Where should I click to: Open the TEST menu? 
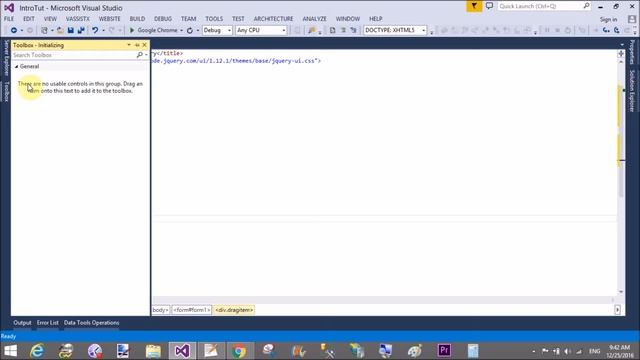point(238,19)
